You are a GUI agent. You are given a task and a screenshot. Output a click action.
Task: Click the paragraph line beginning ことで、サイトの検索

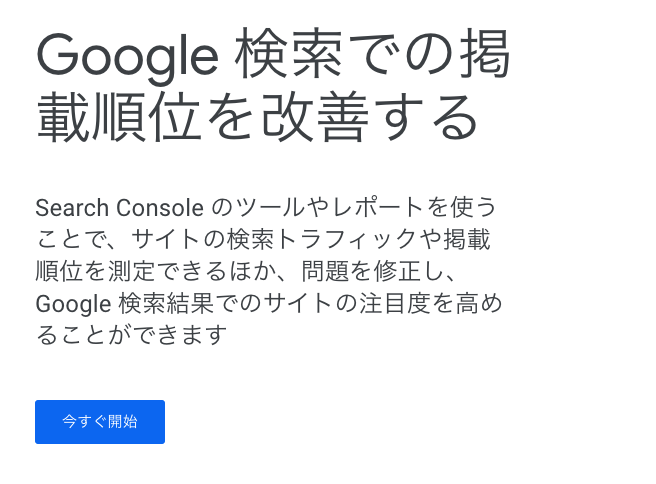tap(263, 240)
